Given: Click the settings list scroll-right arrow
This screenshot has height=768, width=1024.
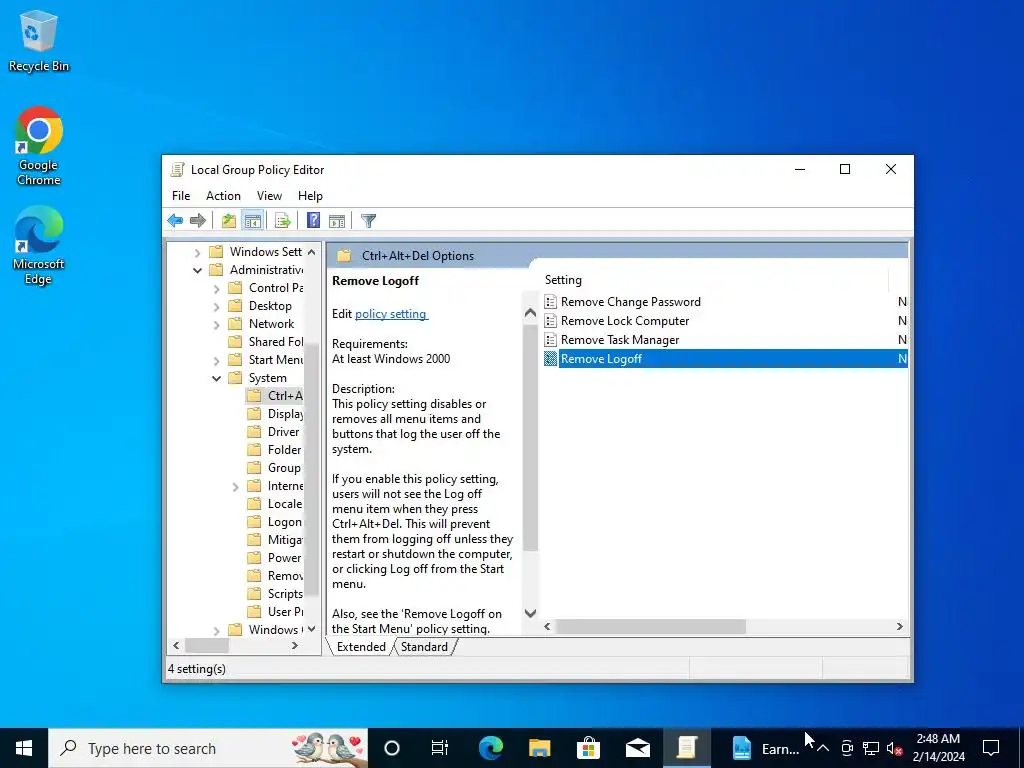Looking at the screenshot, I should click(x=899, y=626).
